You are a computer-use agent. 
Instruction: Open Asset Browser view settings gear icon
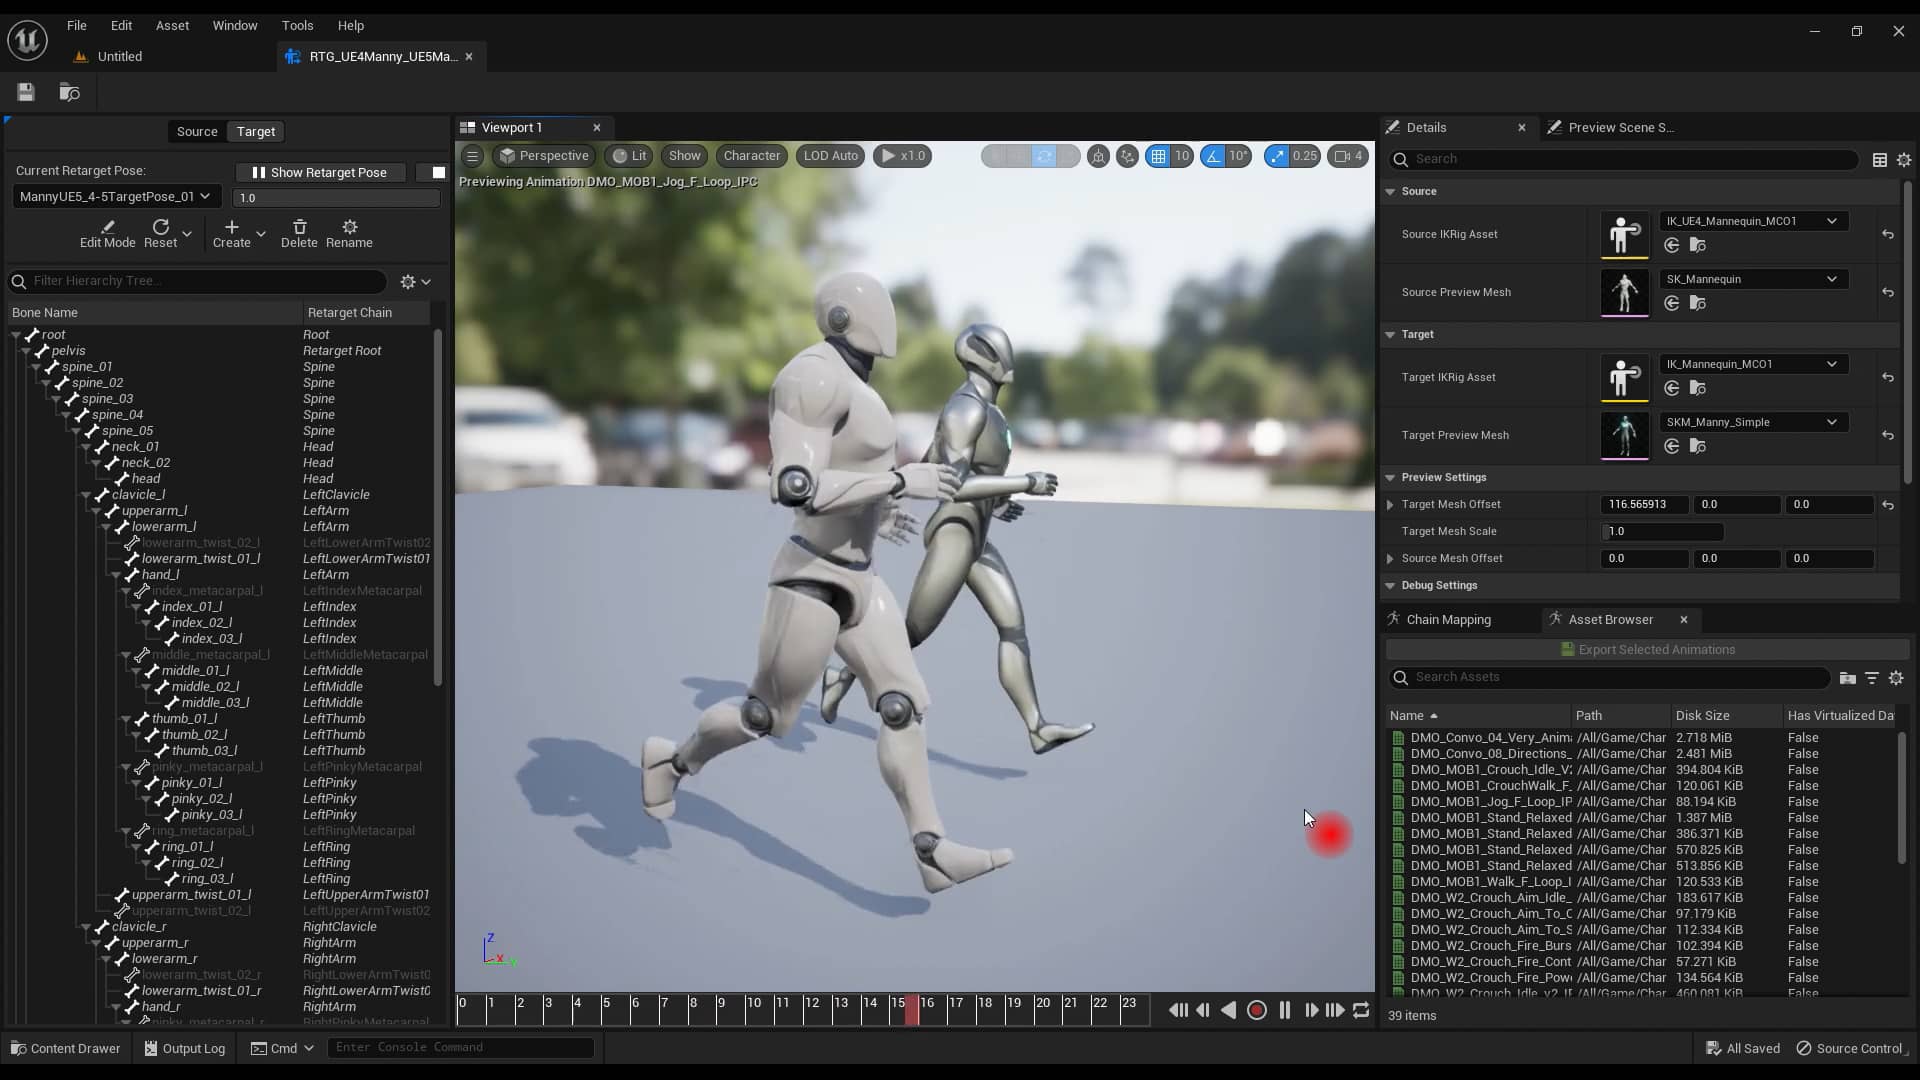coord(1897,679)
